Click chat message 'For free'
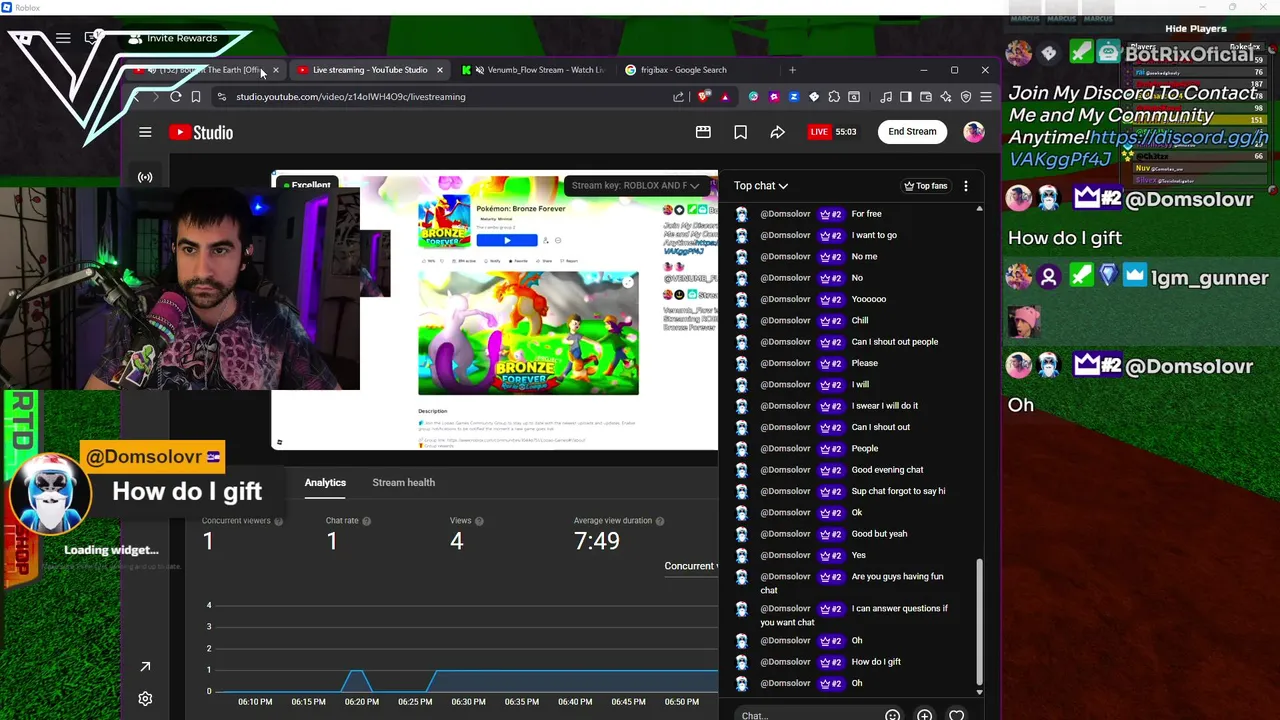The width and height of the screenshot is (1280, 720). (866, 214)
